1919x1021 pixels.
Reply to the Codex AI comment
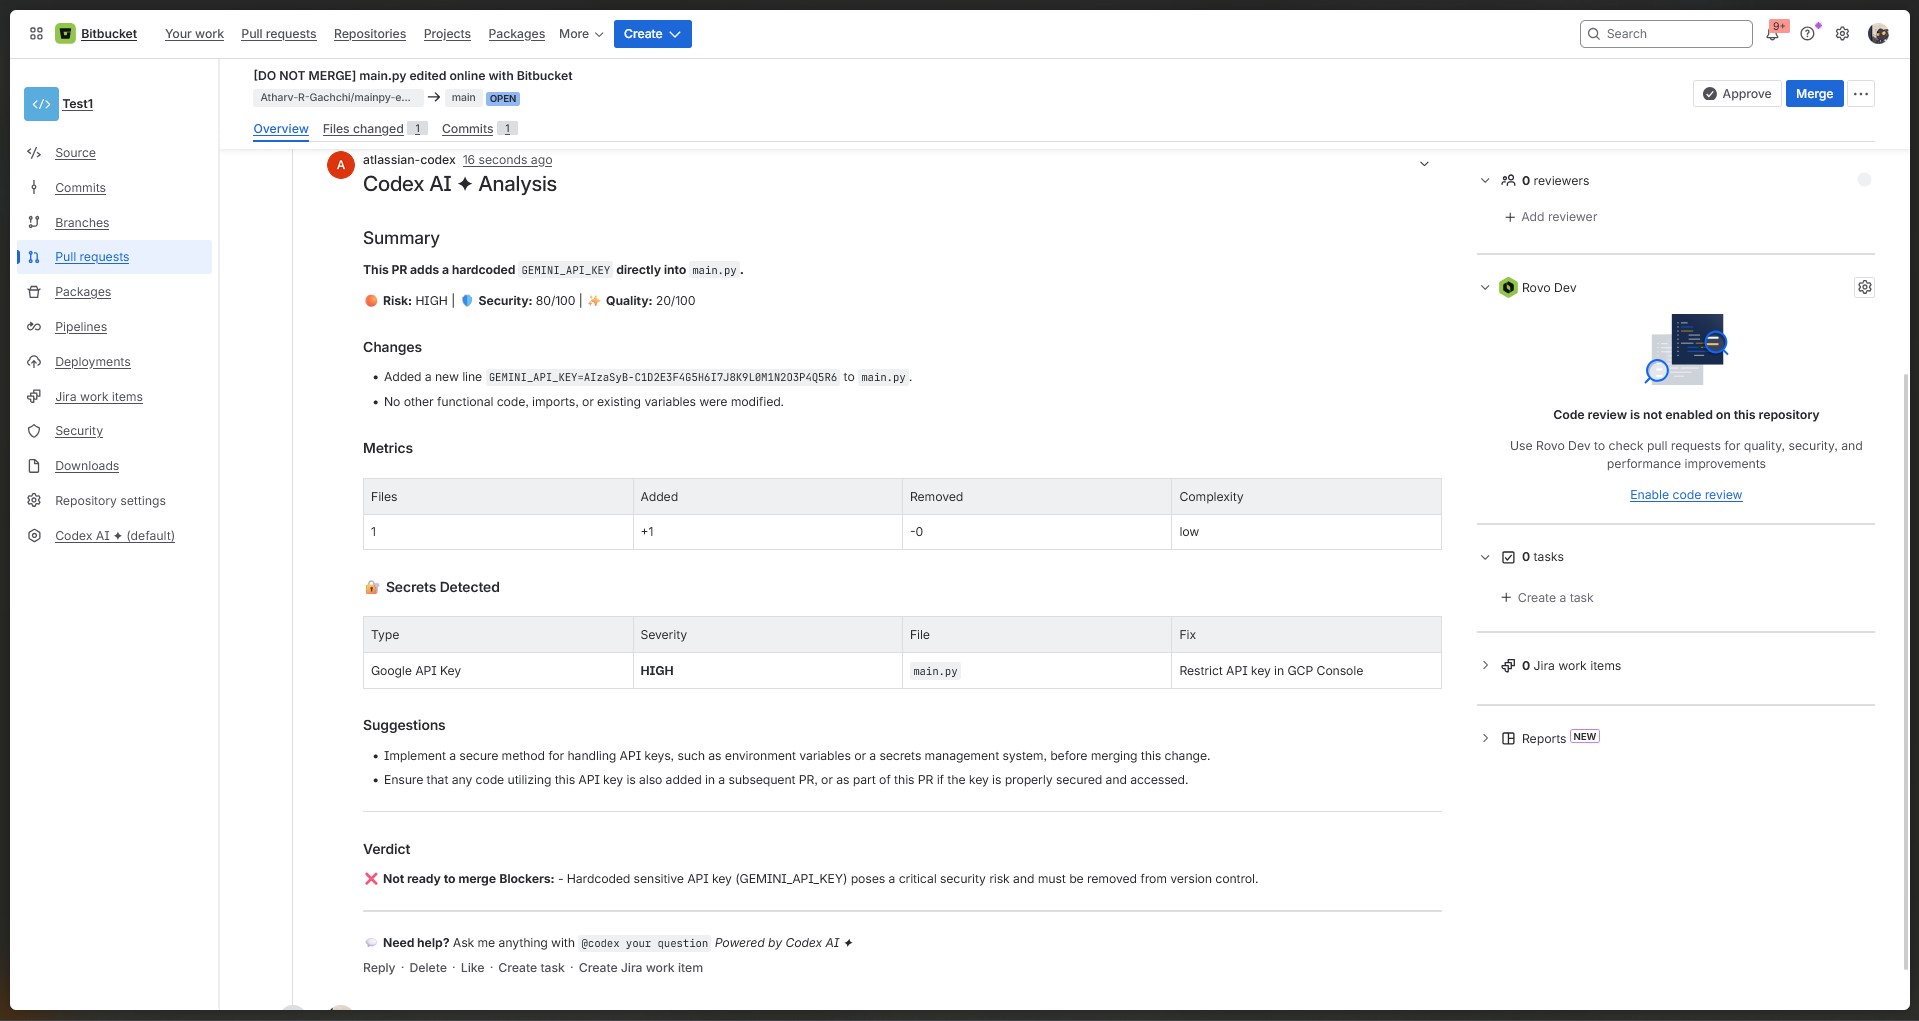pos(379,968)
